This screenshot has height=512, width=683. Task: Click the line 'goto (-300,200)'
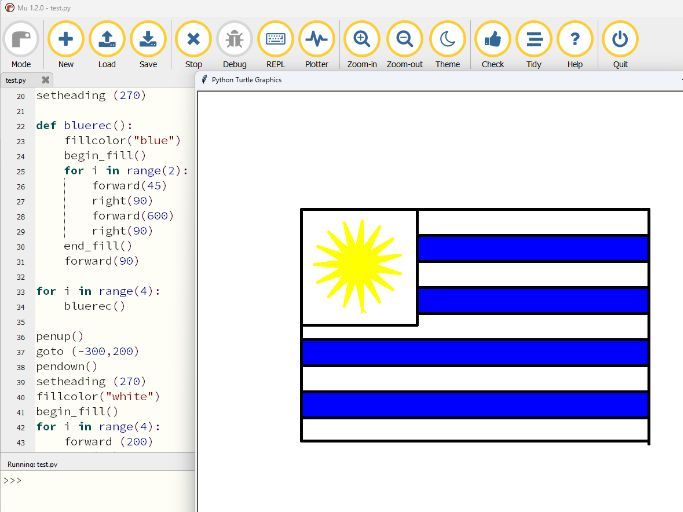88,352
